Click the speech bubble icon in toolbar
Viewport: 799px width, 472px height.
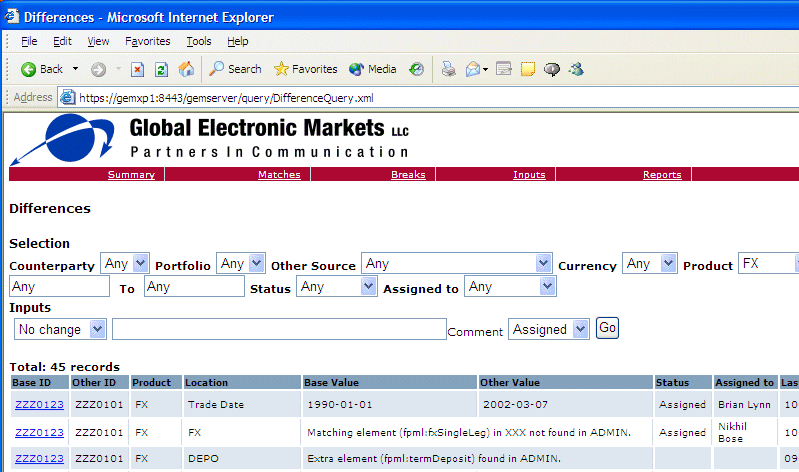point(552,69)
